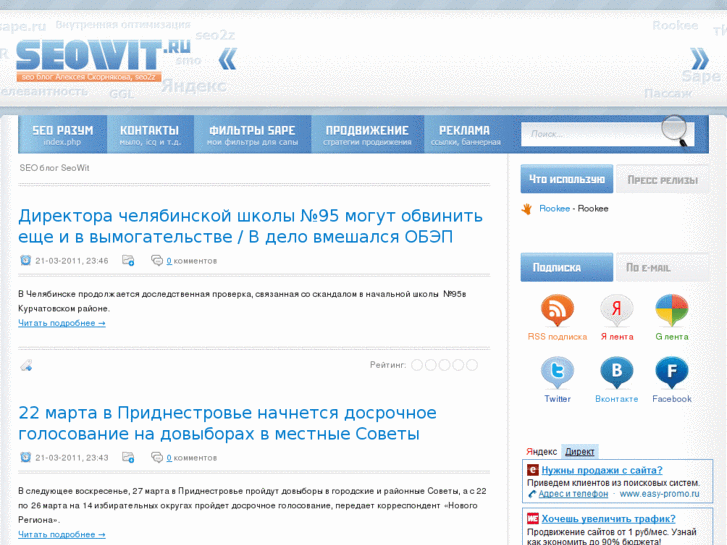Screen dimensions: 727x545
Task: Click the right double-arrow slider control
Action: click(700, 59)
